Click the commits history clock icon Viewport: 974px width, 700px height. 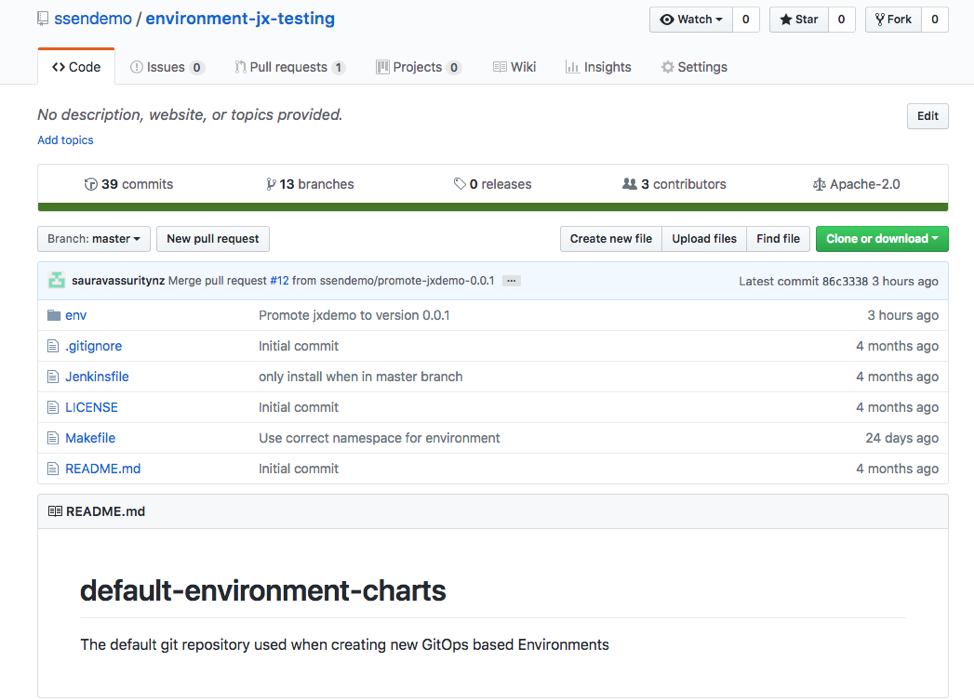[x=91, y=184]
